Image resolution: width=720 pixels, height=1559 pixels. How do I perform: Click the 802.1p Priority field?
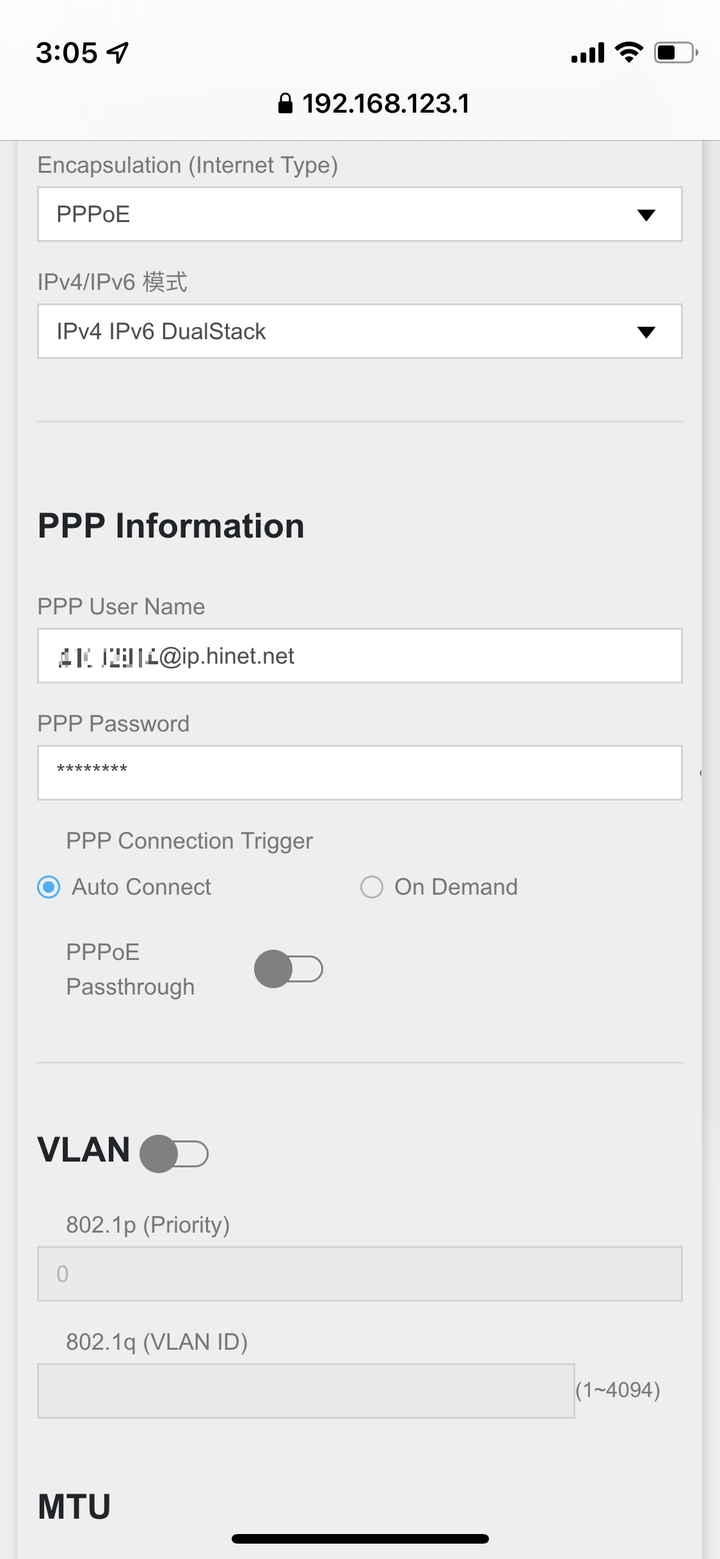coord(360,1274)
